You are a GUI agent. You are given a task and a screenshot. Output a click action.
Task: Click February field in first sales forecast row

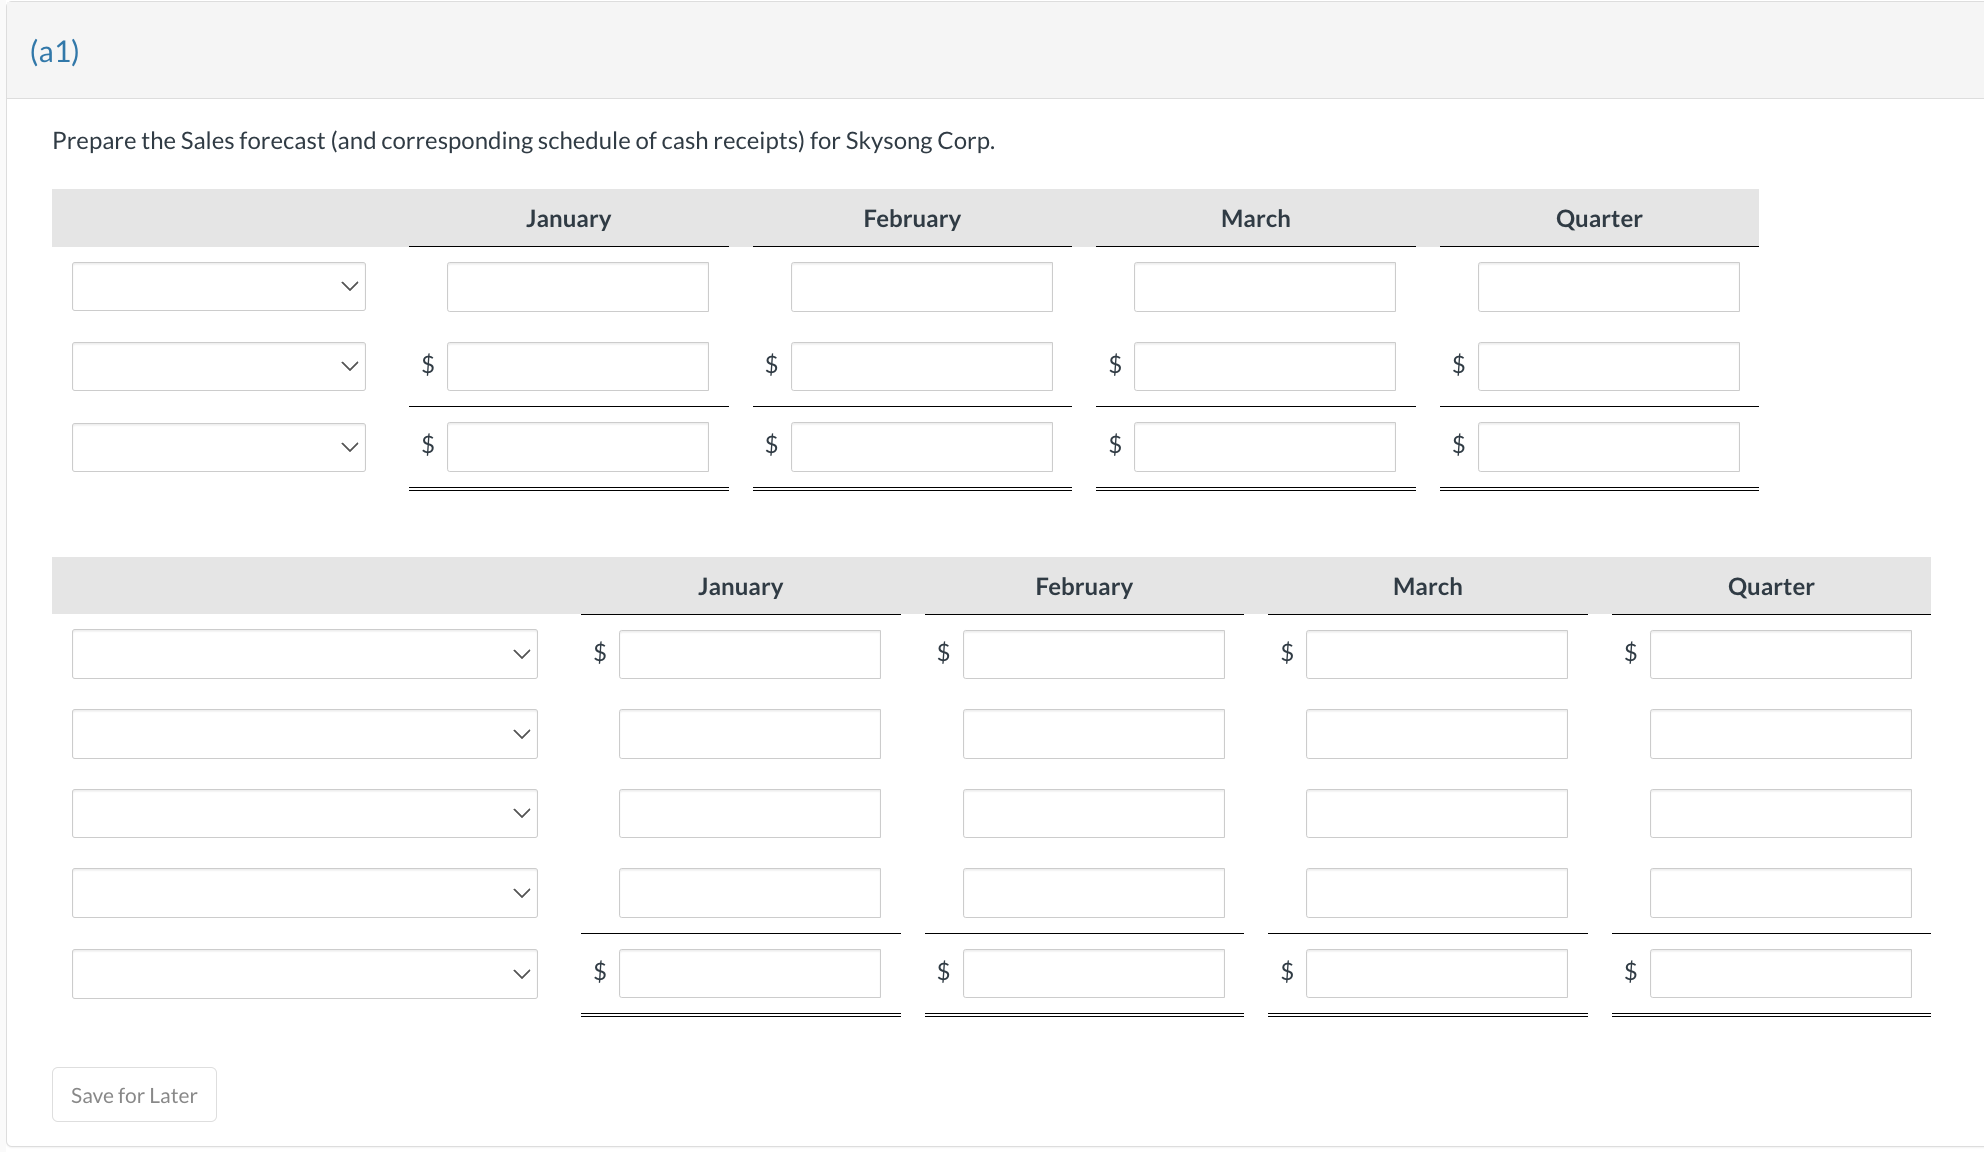pyautogui.click(x=921, y=287)
